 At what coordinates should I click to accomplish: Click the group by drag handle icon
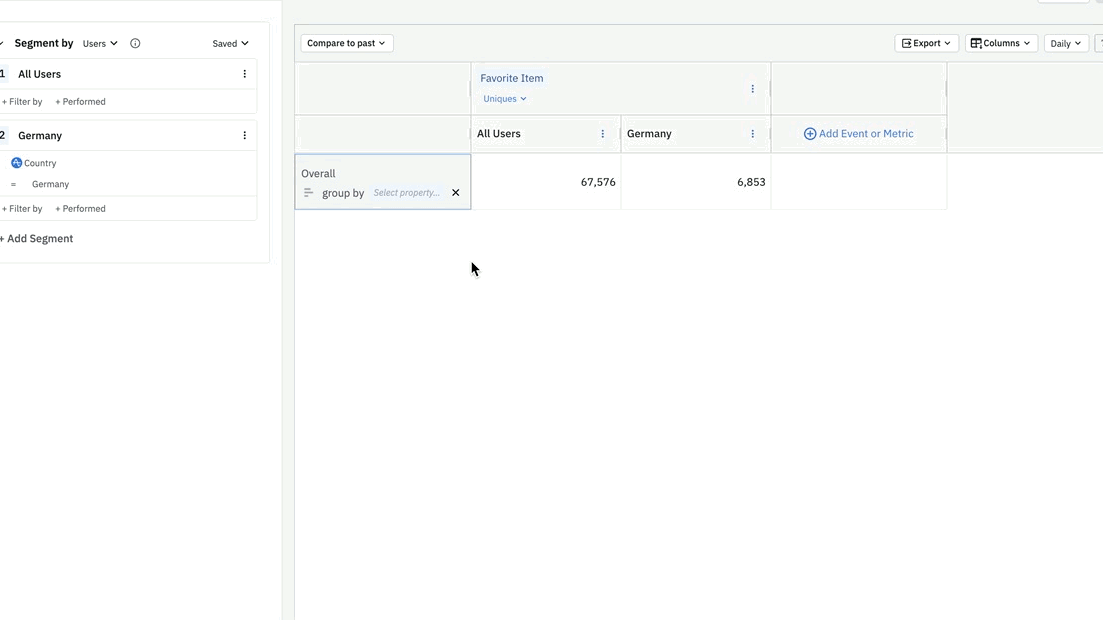tap(308, 193)
